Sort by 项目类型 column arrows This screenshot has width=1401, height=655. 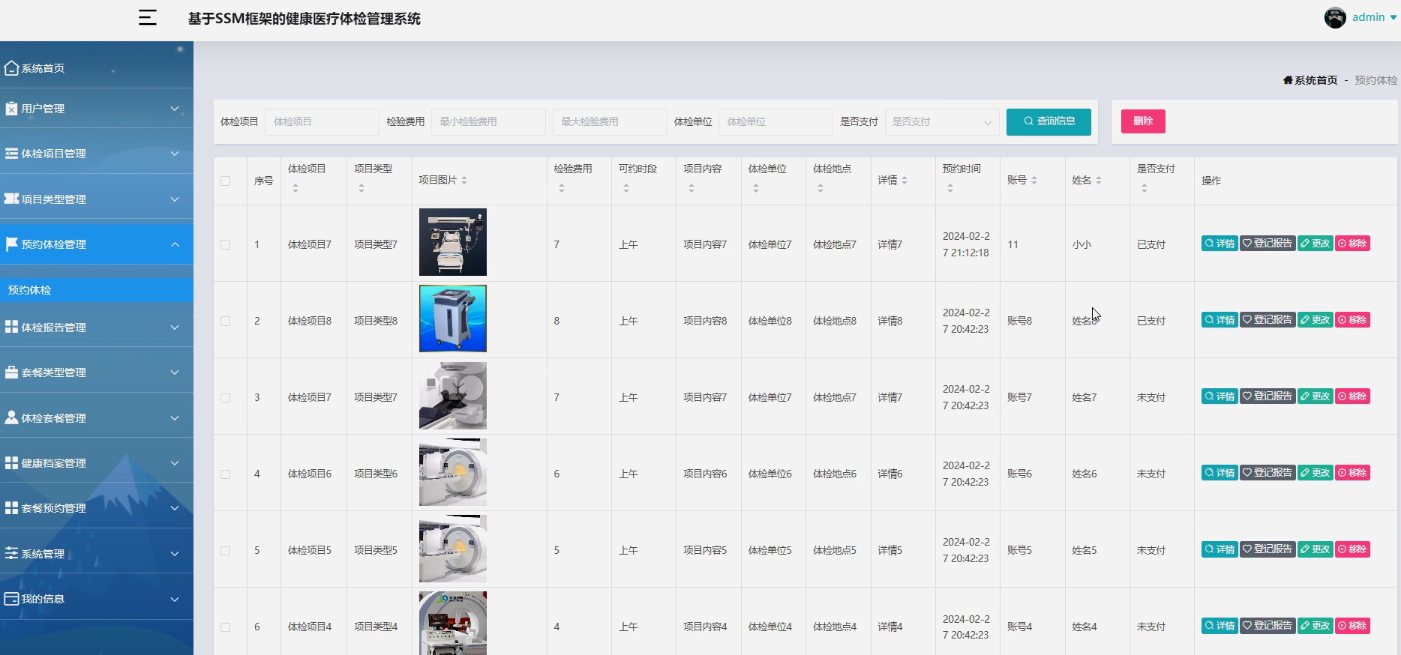pos(361,189)
